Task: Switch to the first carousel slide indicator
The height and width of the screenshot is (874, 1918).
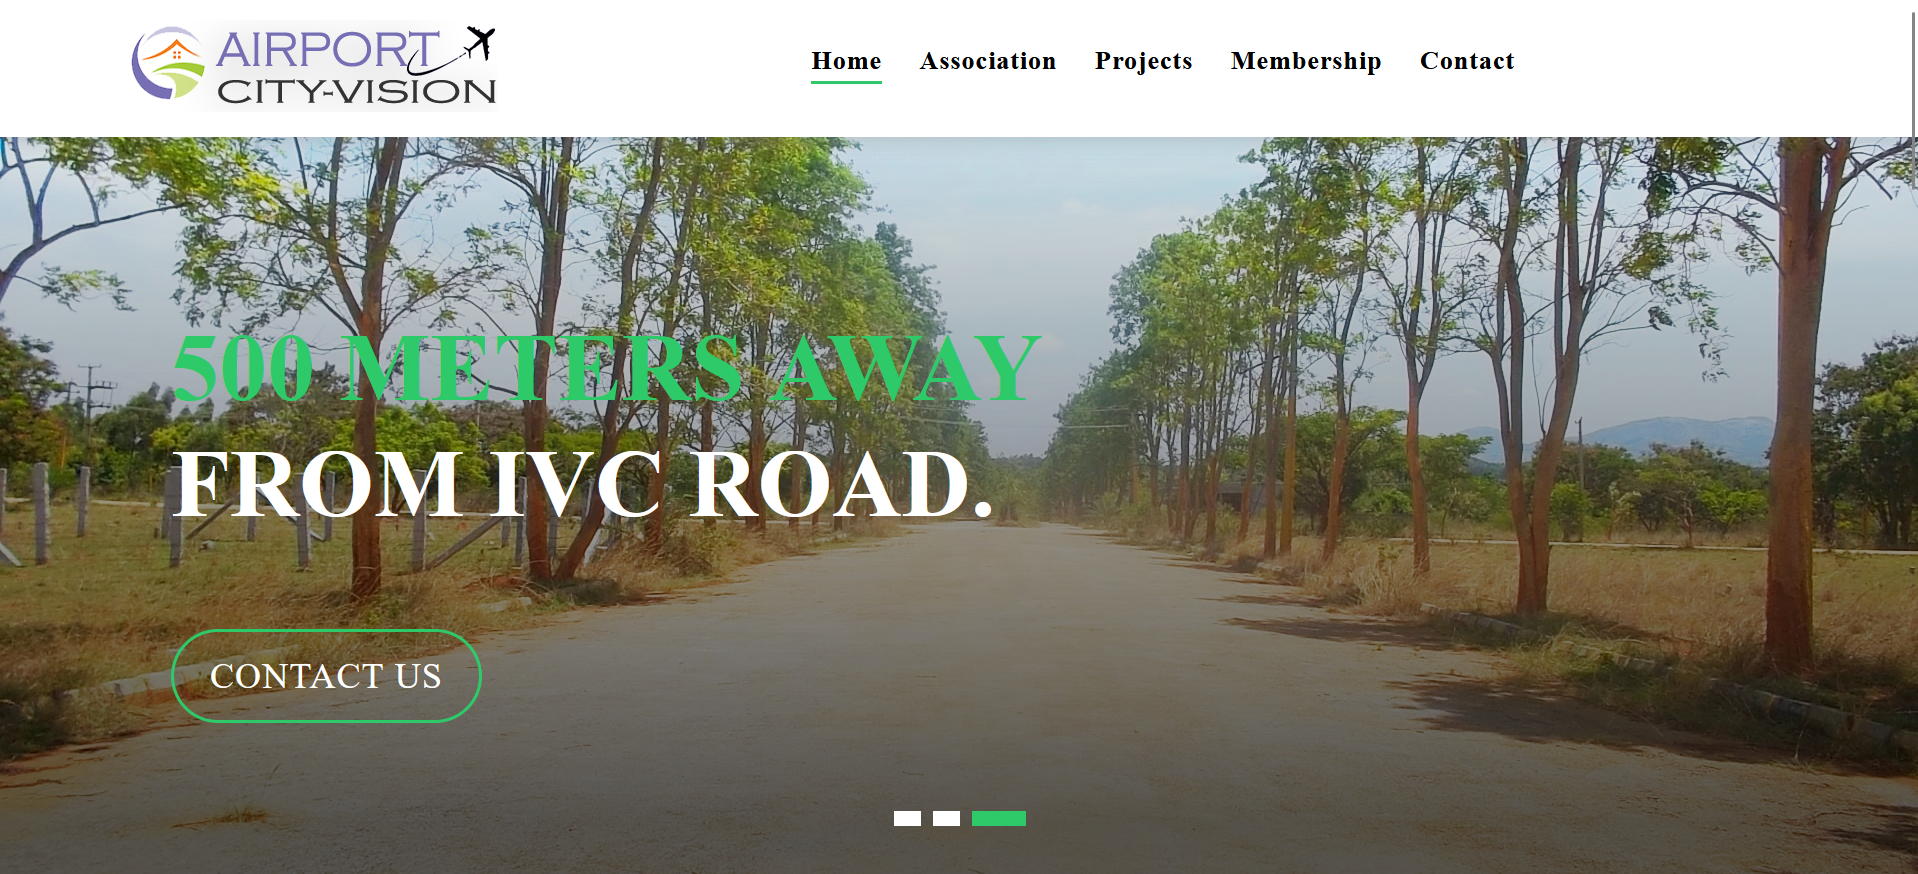Action: coord(907,818)
